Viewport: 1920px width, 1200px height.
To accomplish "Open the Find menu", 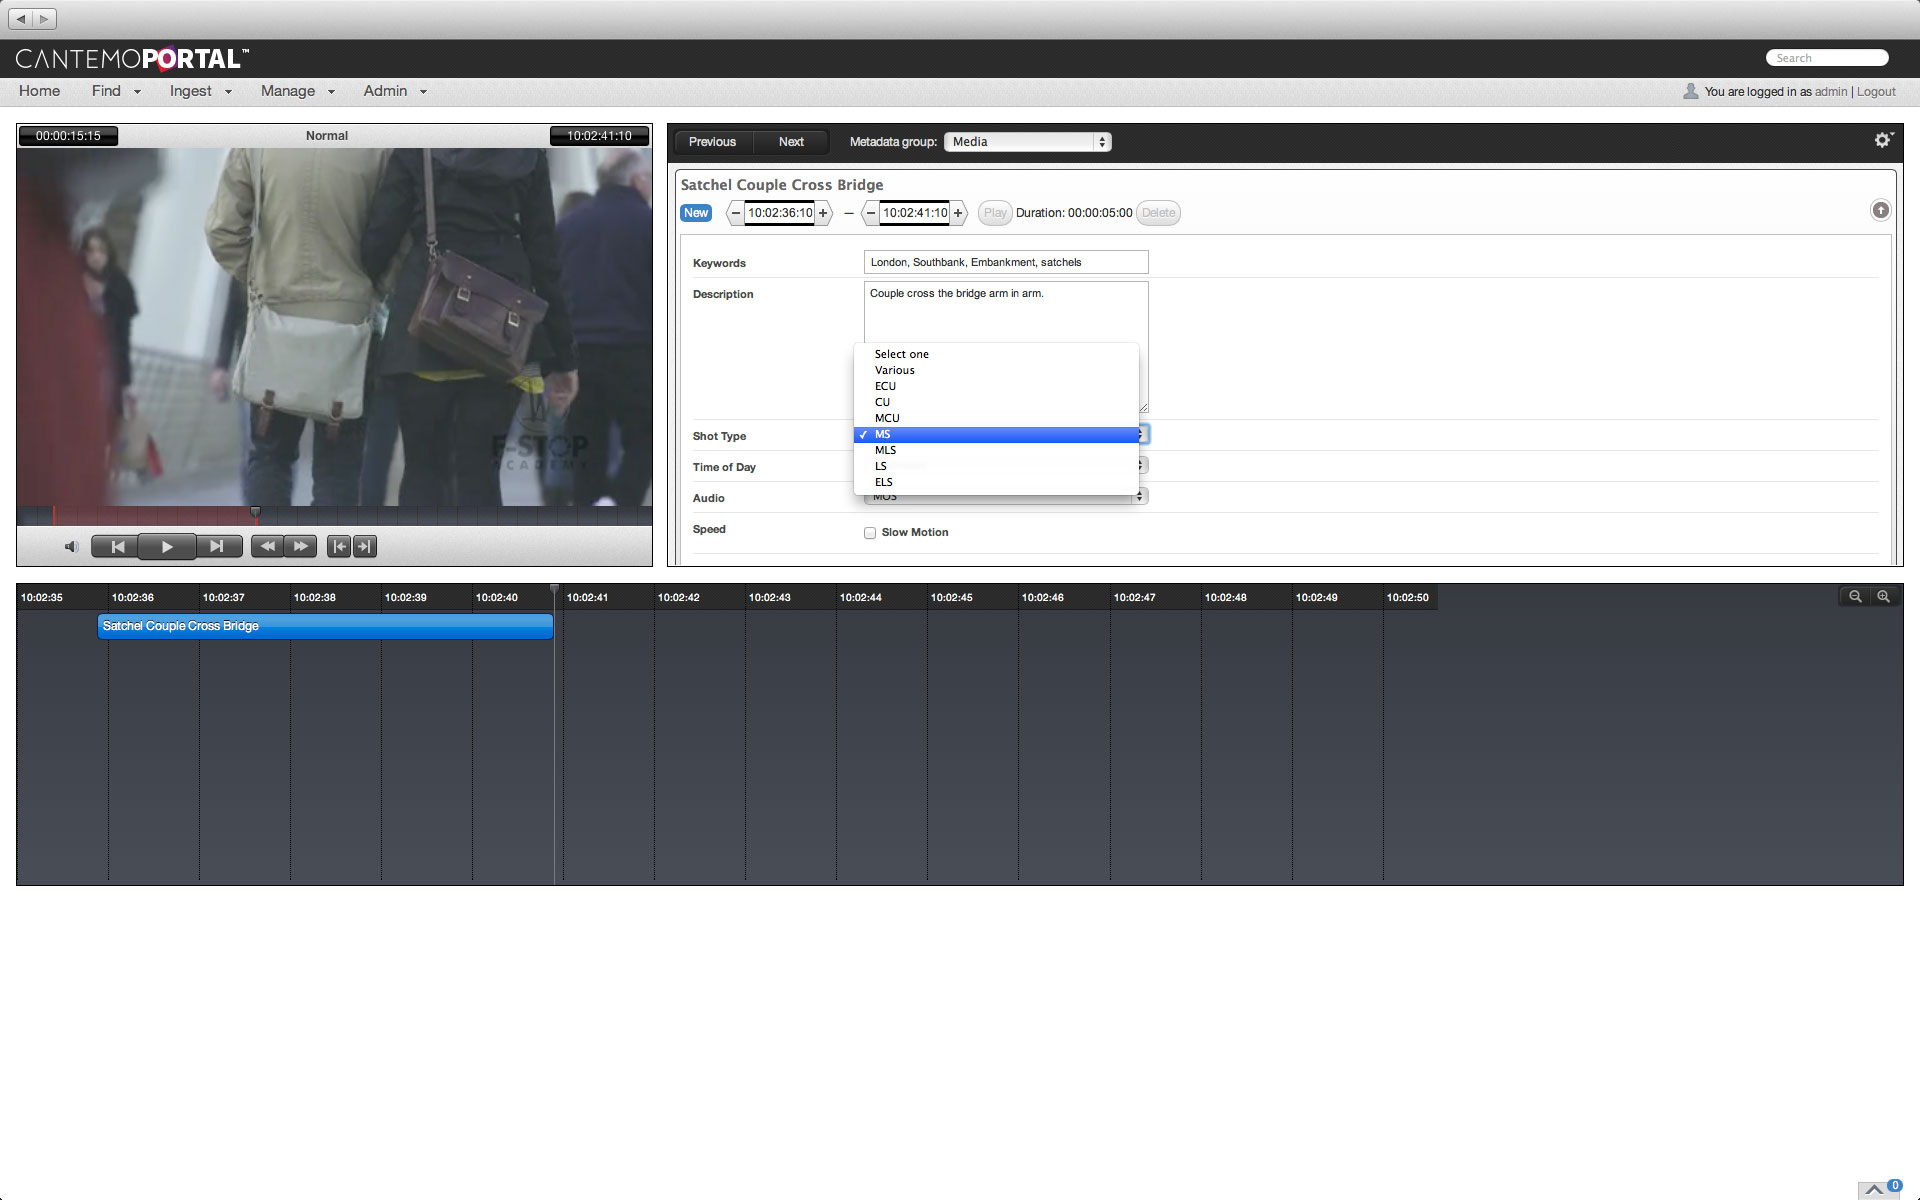I will pyautogui.click(x=116, y=91).
